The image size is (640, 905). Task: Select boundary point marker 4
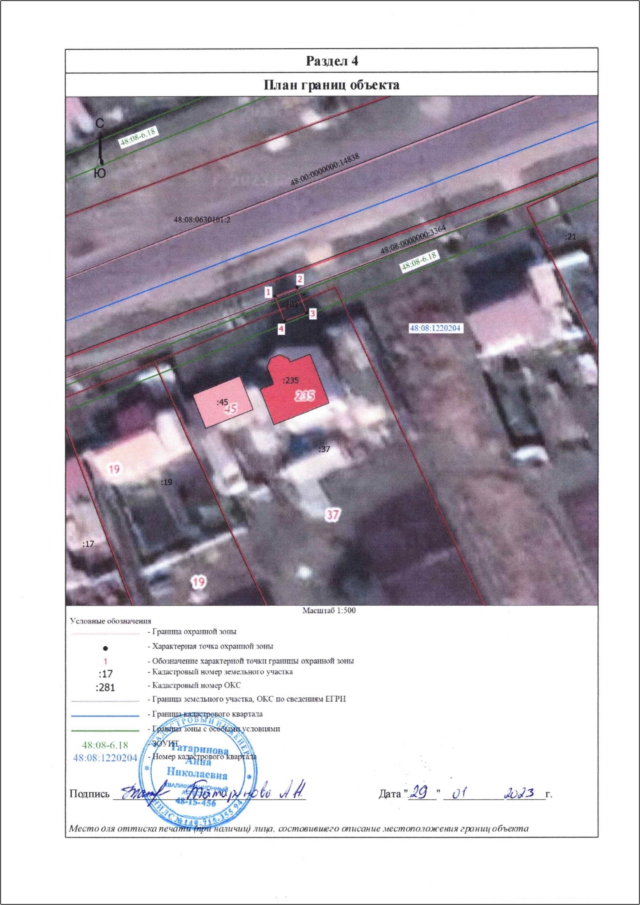(x=281, y=328)
